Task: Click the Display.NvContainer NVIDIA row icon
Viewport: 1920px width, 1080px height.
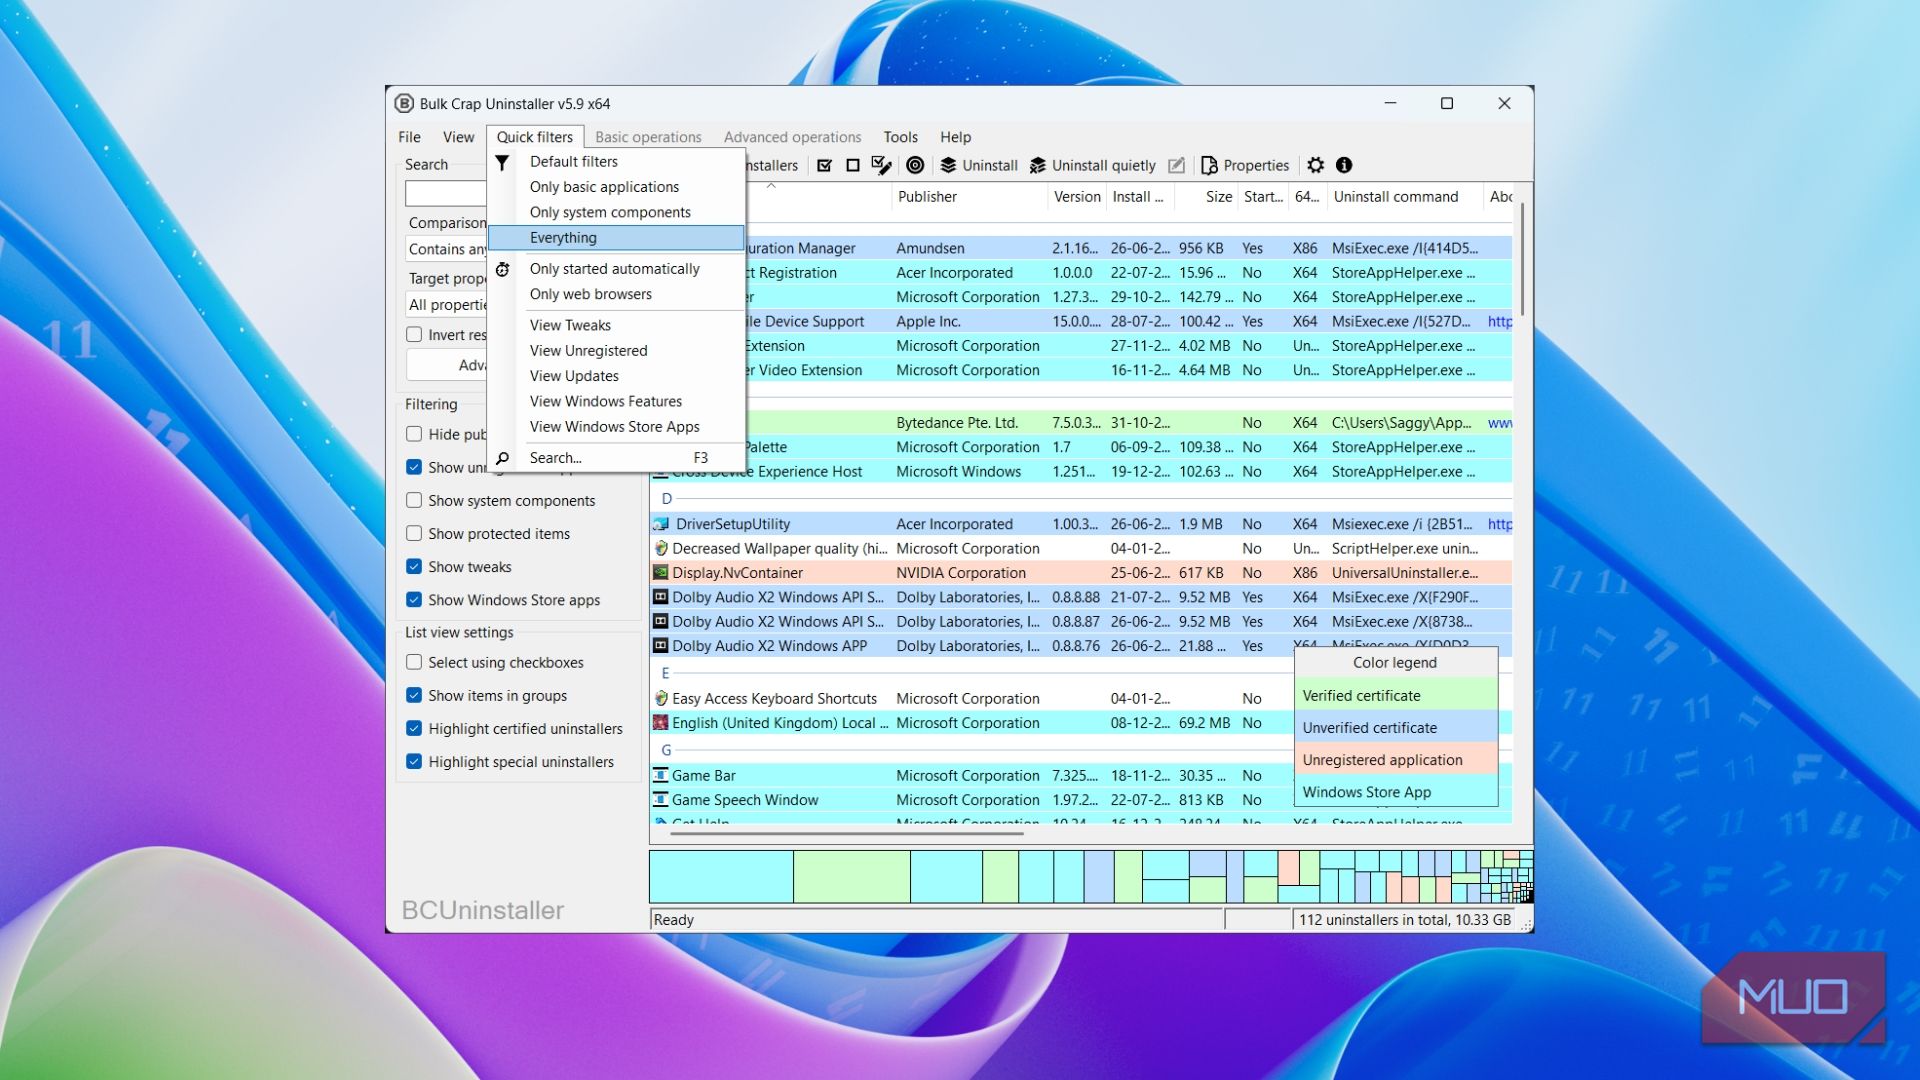Action: tap(661, 573)
